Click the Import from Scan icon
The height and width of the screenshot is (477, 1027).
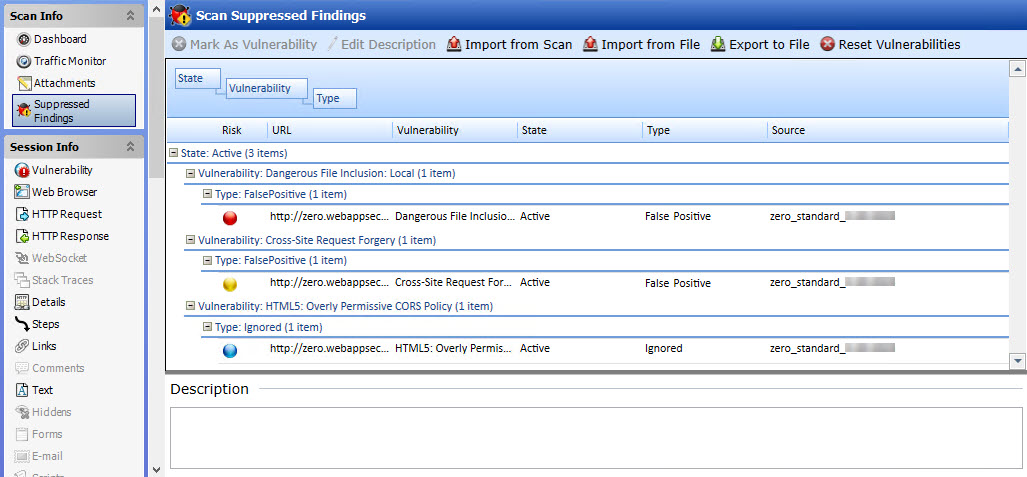tap(454, 44)
